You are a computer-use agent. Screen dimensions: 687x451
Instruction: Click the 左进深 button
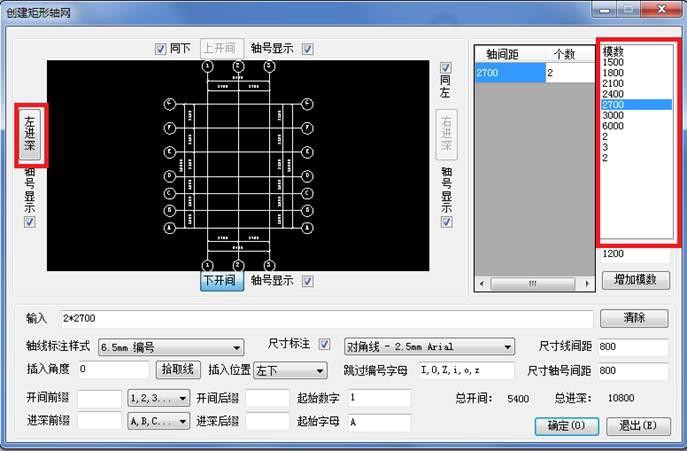(x=29, y=133)
